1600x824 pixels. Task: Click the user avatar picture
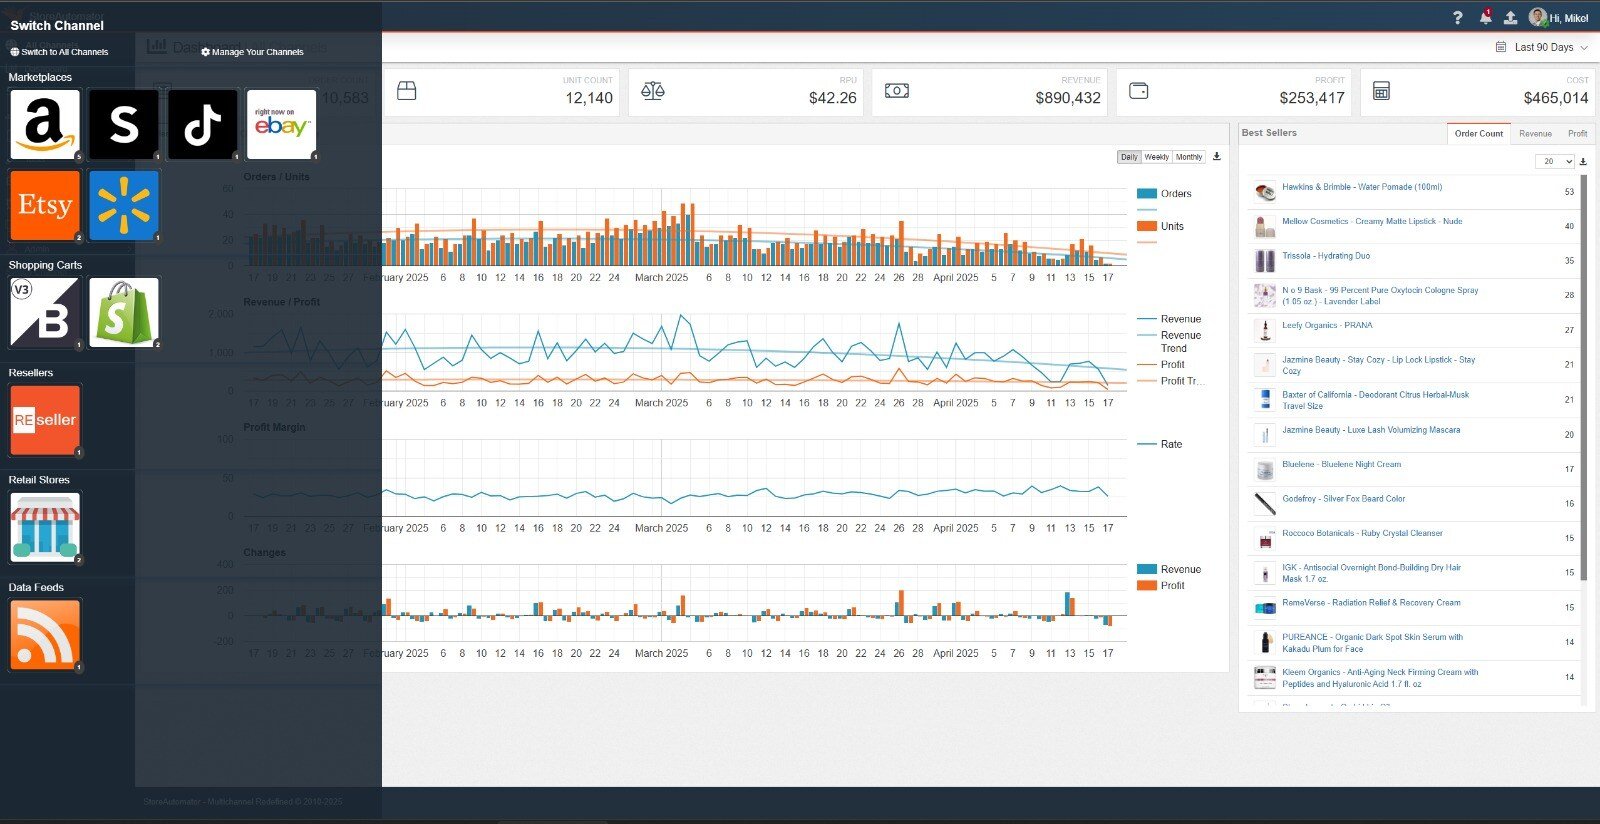click(1538, 17)
